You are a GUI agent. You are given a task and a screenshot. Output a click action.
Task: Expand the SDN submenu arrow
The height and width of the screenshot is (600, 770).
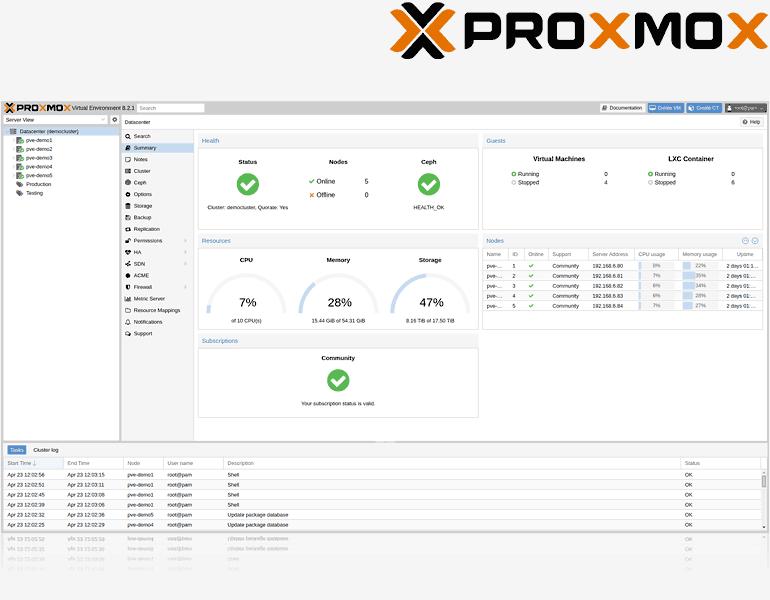click(x=185, y=264)
